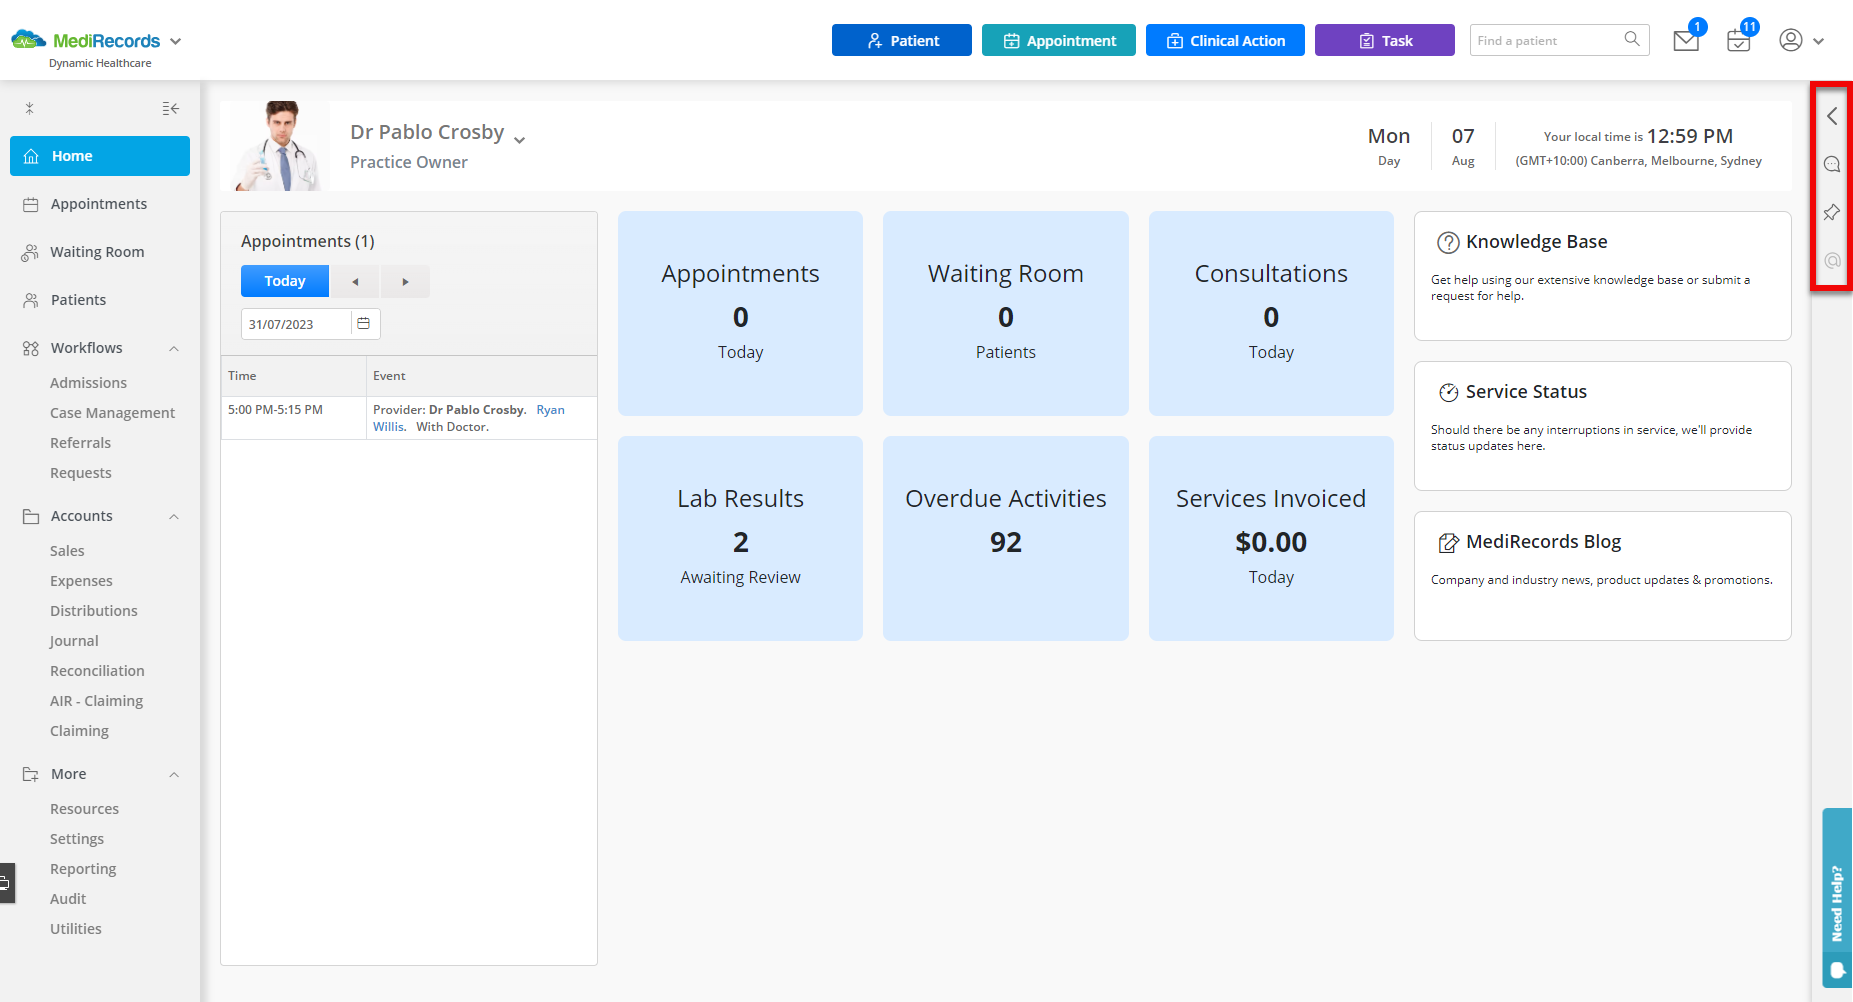
Task: Click the Clinical Action button
Action: 1225,40
